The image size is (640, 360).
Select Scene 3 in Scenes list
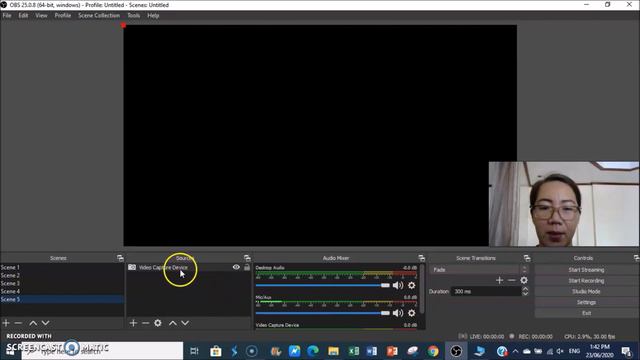[62, 283]
